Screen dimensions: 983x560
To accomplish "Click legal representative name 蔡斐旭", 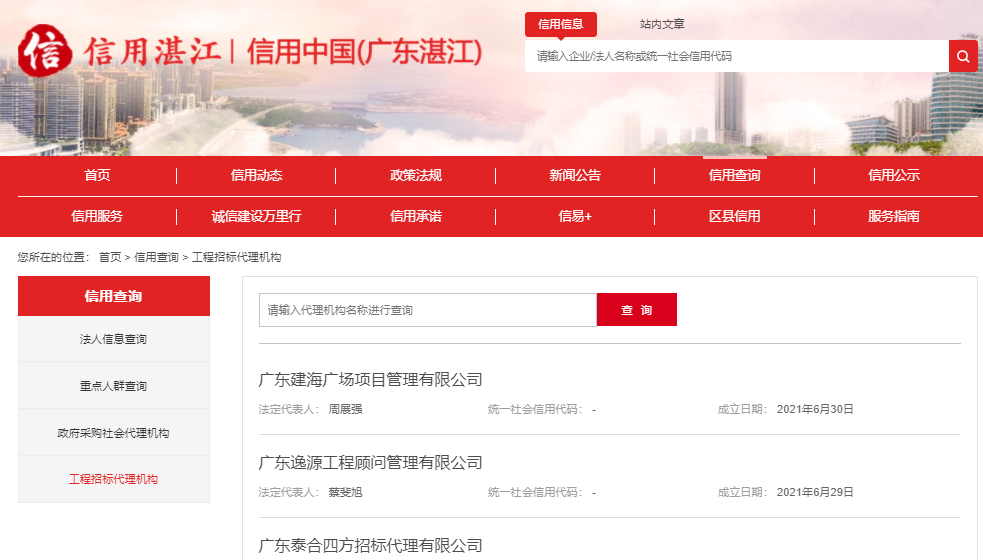I will pos(345,492).
